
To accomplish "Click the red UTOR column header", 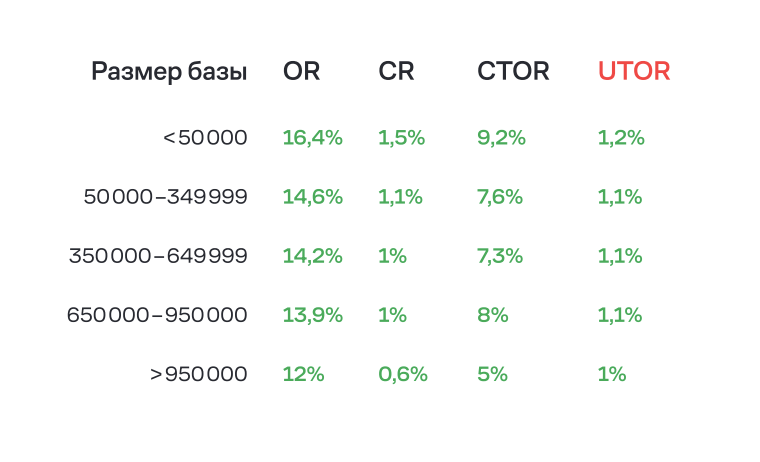I will tap(634, 72).
